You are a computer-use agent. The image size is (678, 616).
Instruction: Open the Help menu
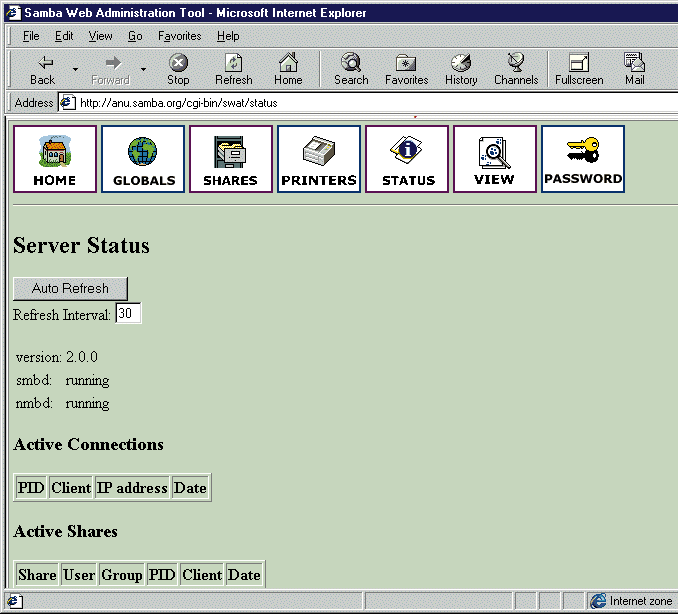[x=228, y=36]
